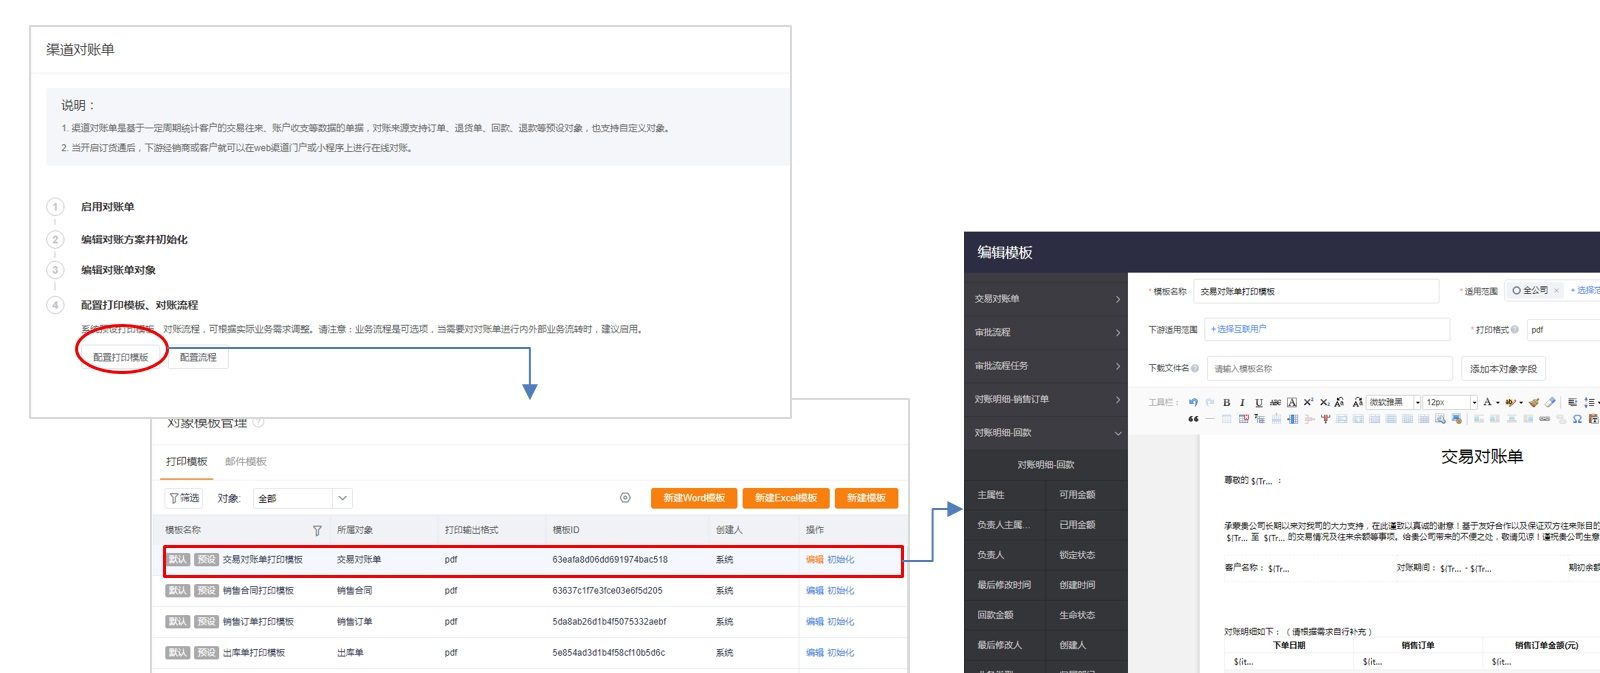Switch to the 邮件模板 tab
Image resolution: width=1600 pixels, height=673 pixels.
coord(246,461)
